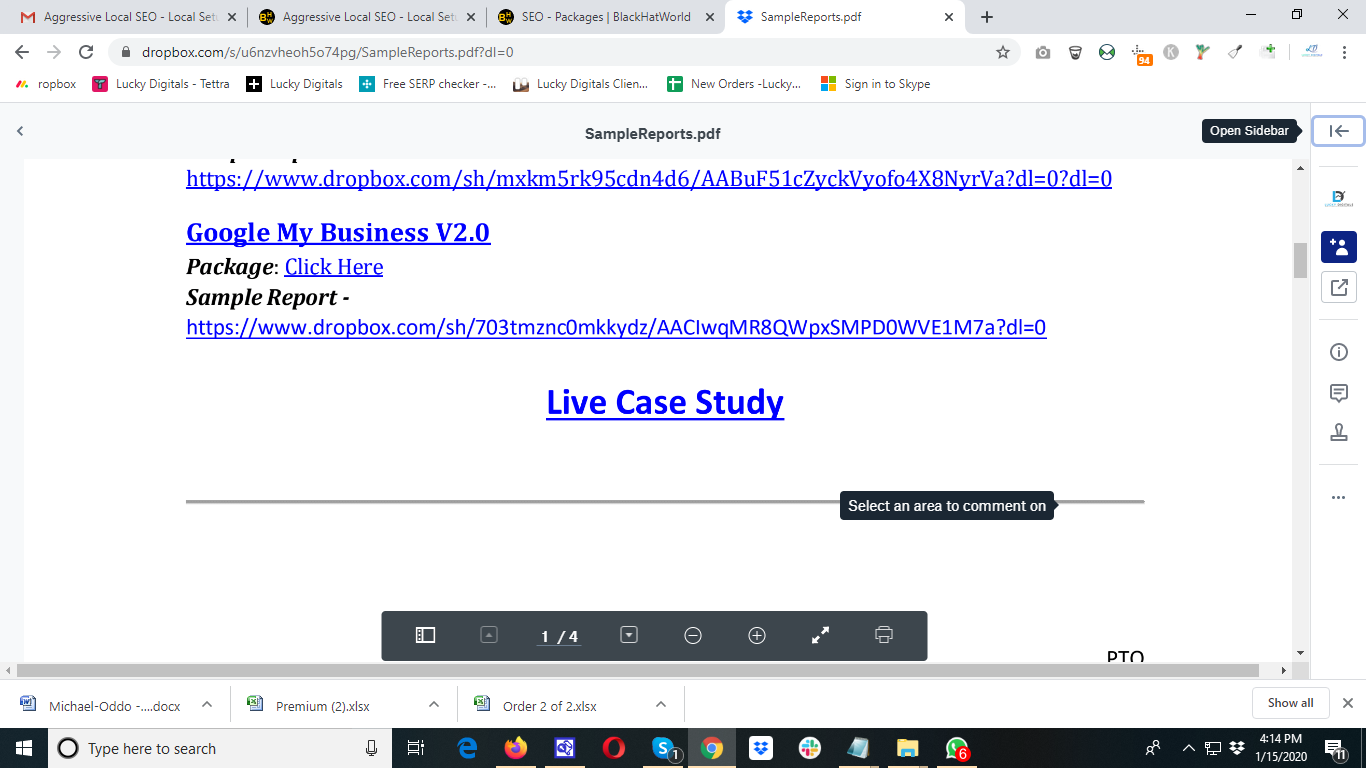Image resolution: width=1366 pixels, height=768 pixels.
Task: Click Show all downloads button
Action: click(1290, 703)
